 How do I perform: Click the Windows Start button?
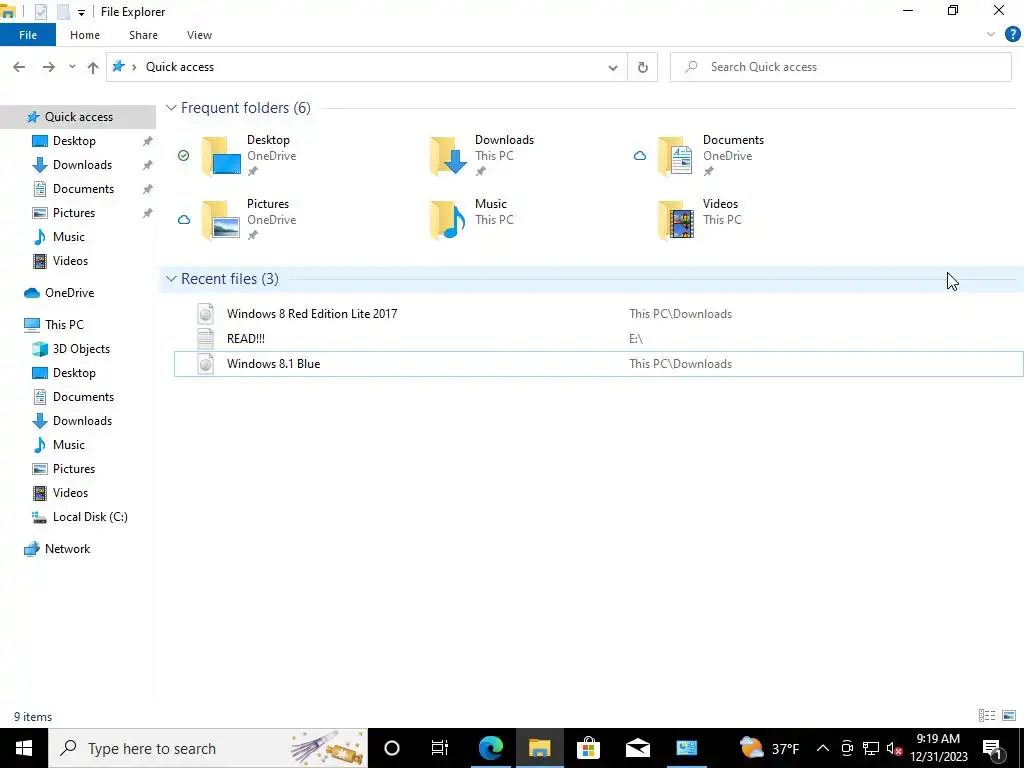[24, 748]
